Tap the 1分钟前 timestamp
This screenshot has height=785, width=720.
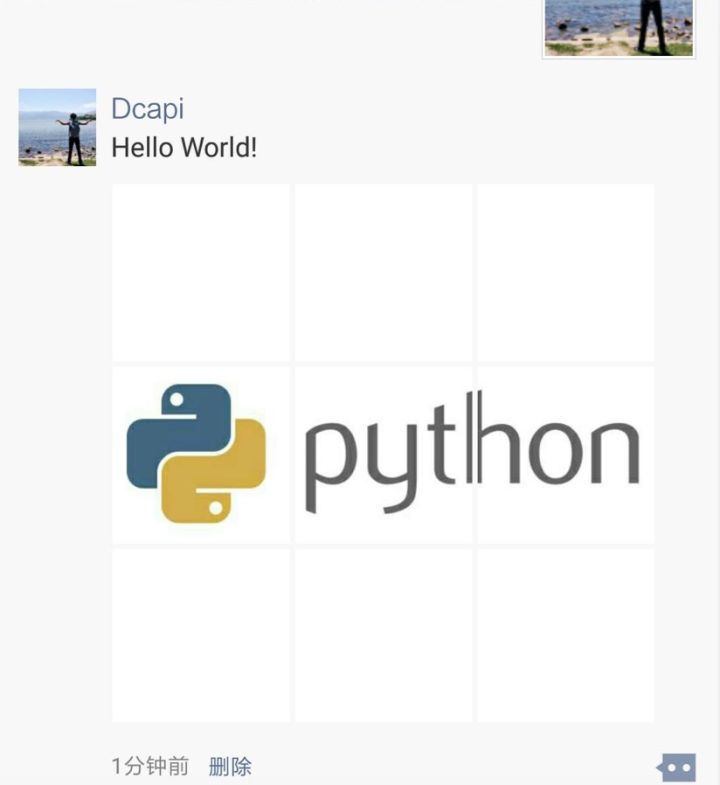(150, 766)
